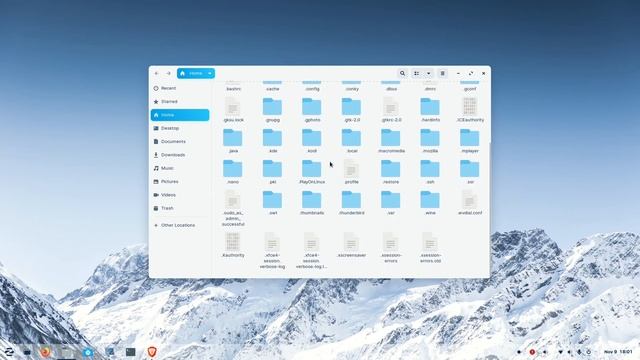Select the .gnupg folder
Viewport: 640px width, 360px height.
click(x=272, y=107)
